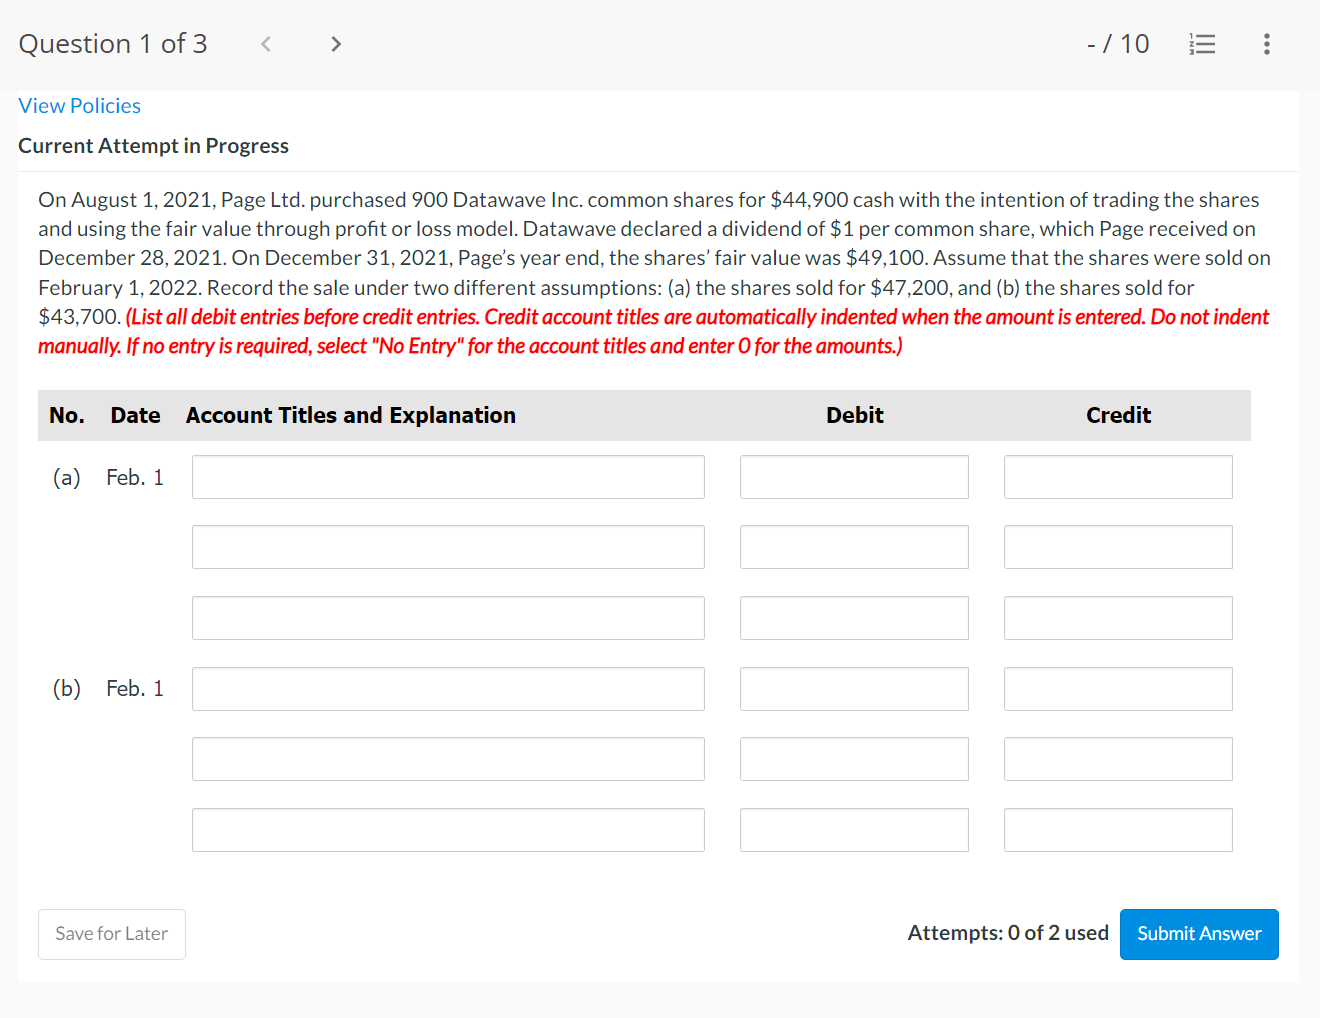This screenshot has width=1320, height=1018.
Task: Go to the previous question arrow
Action: point(266,44)
